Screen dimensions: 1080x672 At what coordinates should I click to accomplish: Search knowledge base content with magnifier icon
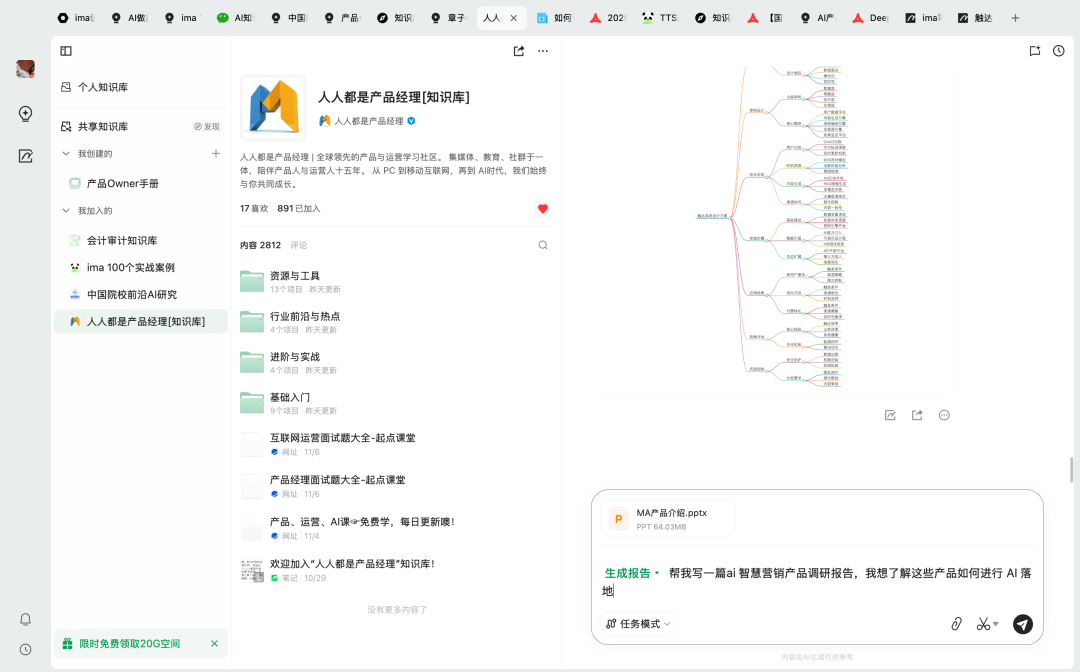click(543, 245)
